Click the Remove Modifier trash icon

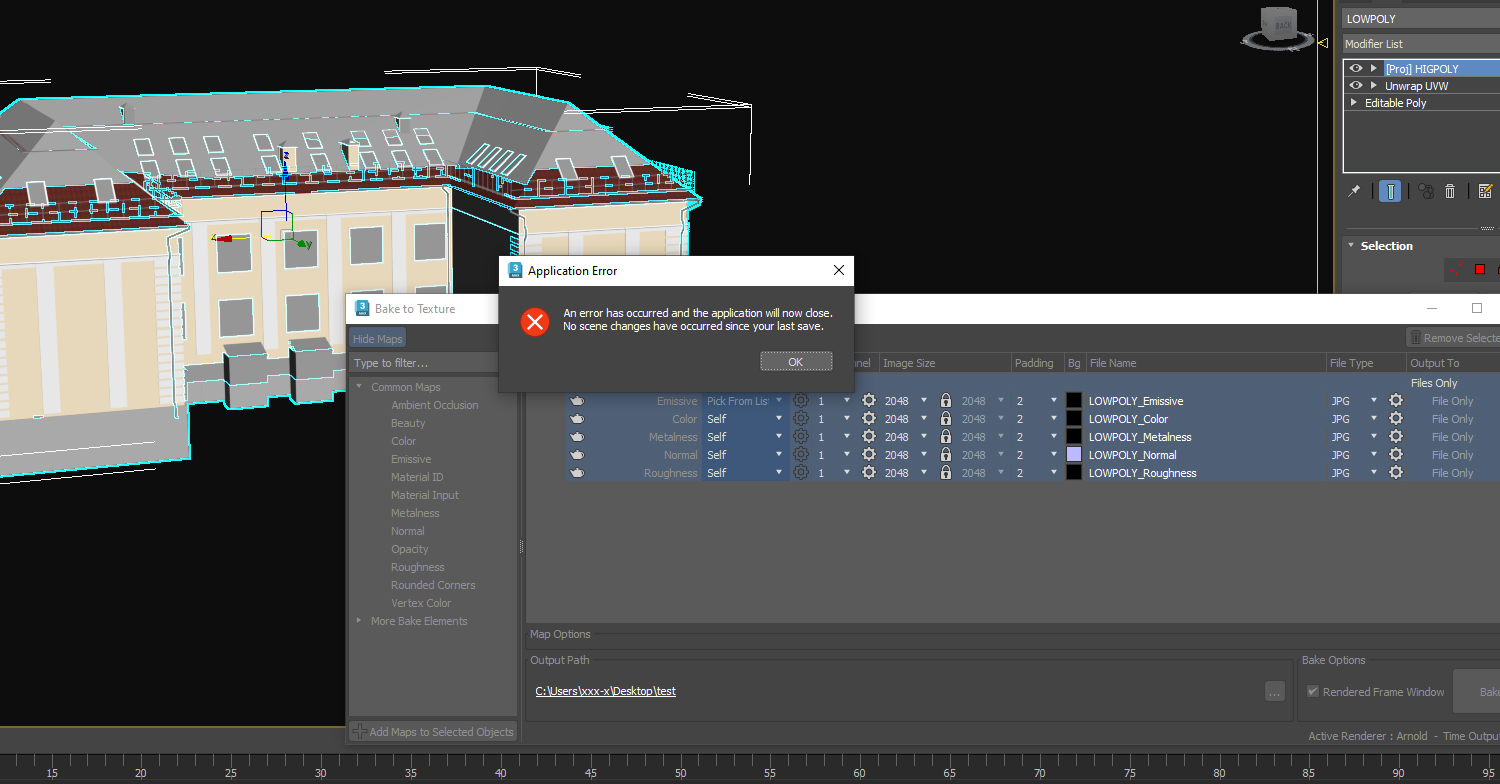pyautogui.click(x=1450, y=191)
